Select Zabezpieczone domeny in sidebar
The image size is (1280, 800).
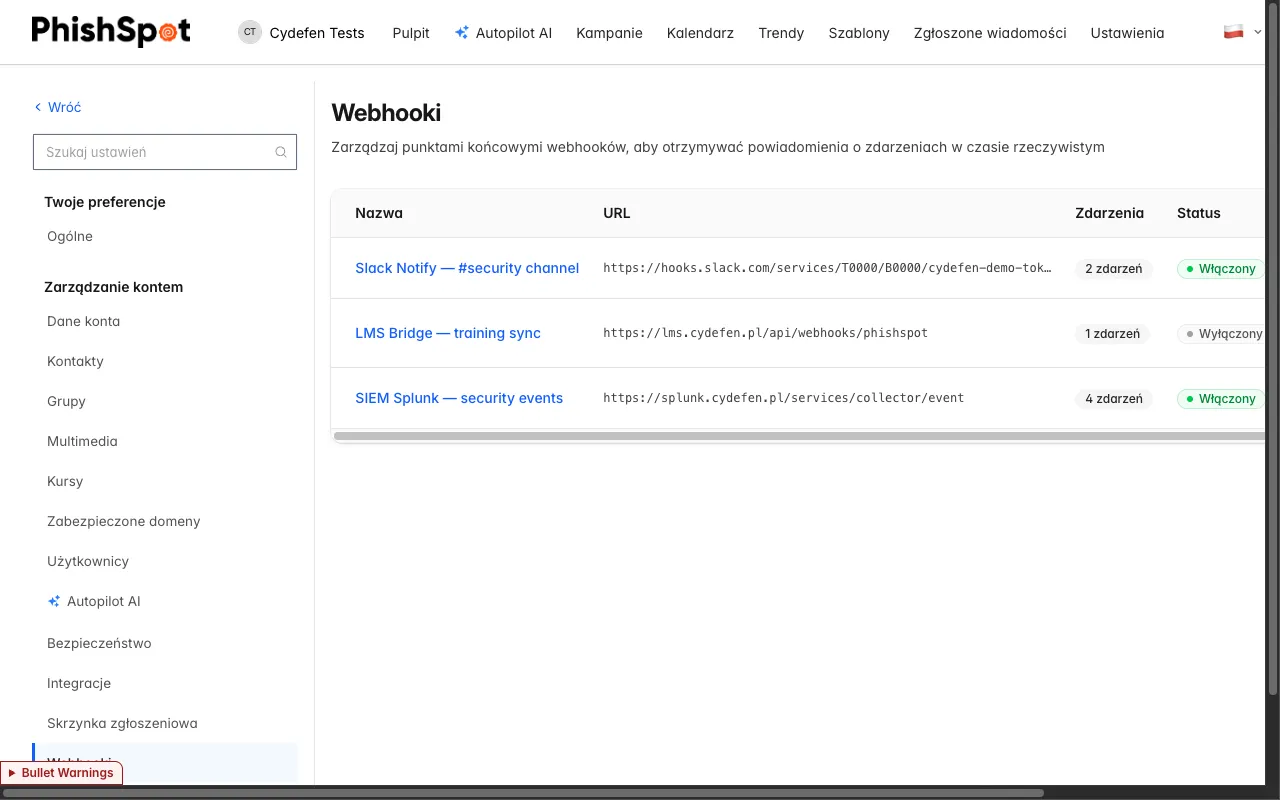pyautogui.click(x=124, y=521)
